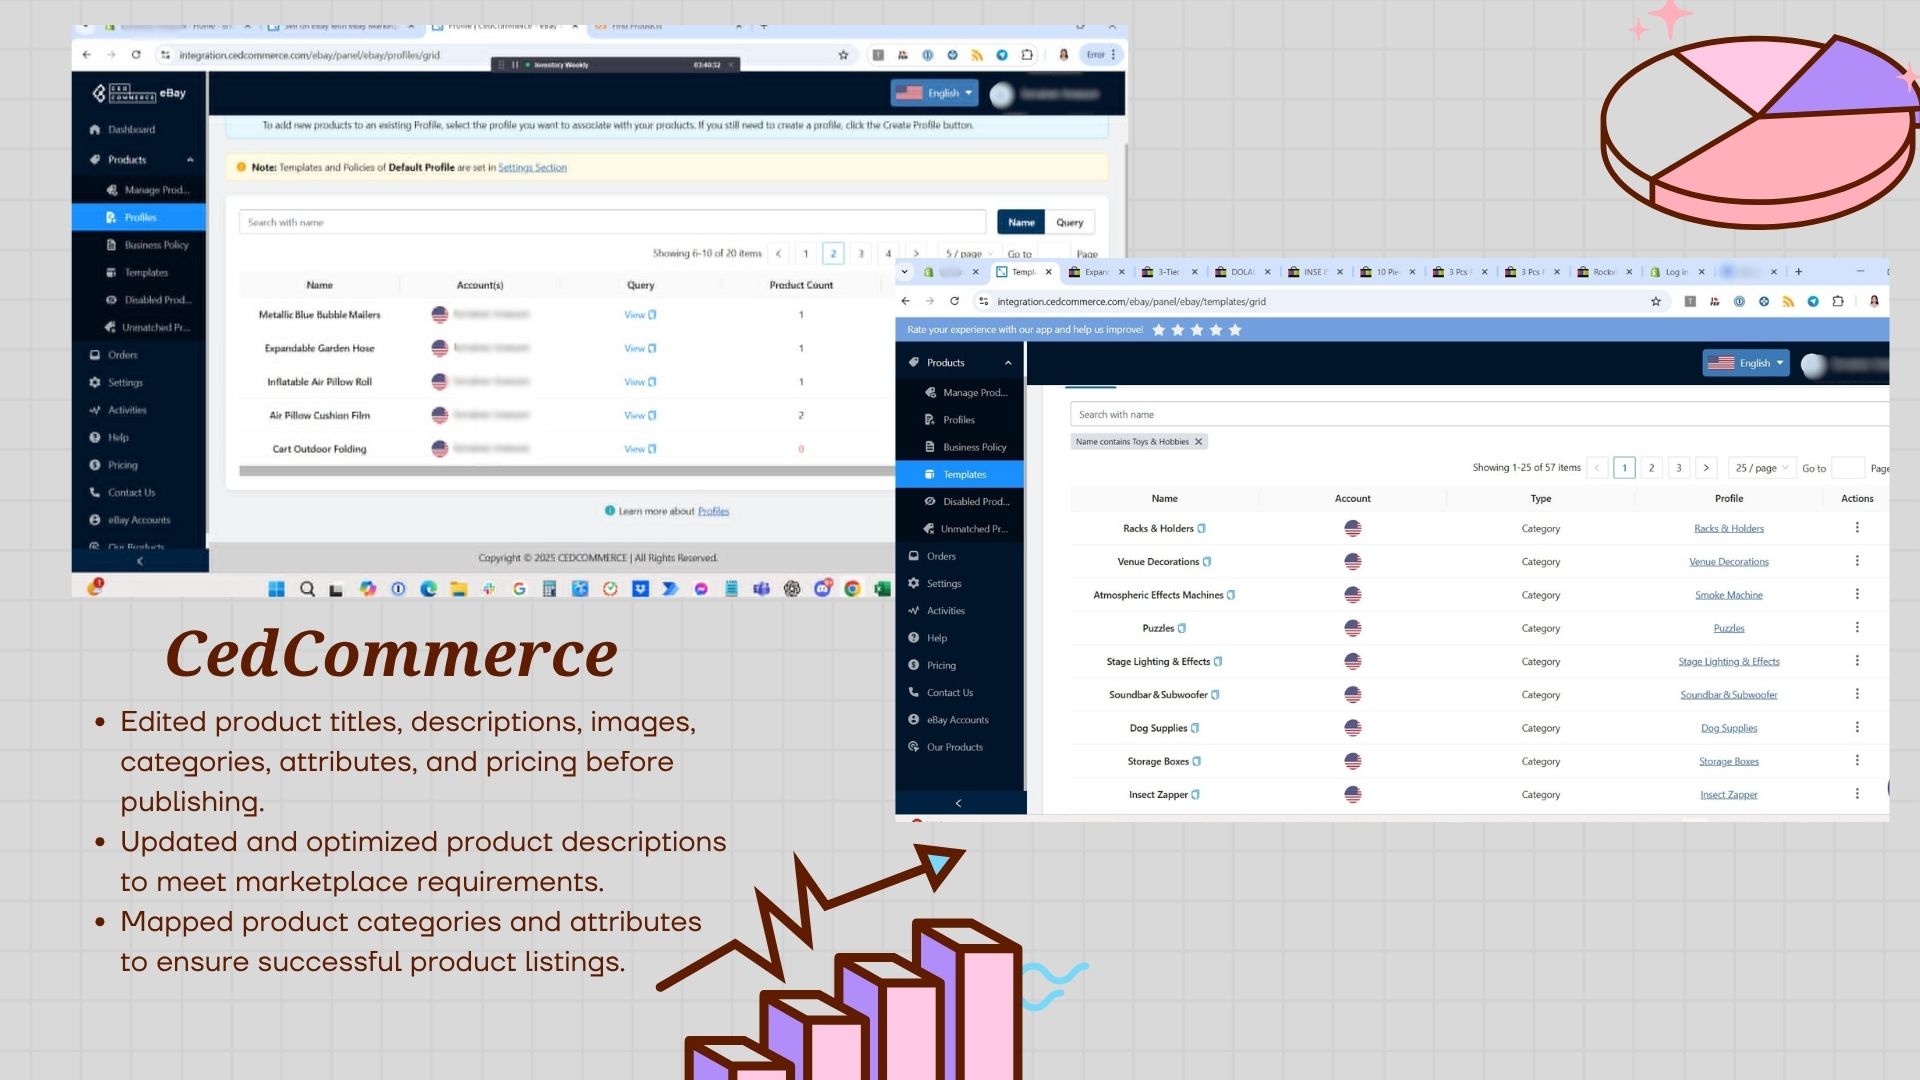Collapse the Profiles window sidebar with the chevron
This screenshot has width=1920, height=1080.
[140, 562]
